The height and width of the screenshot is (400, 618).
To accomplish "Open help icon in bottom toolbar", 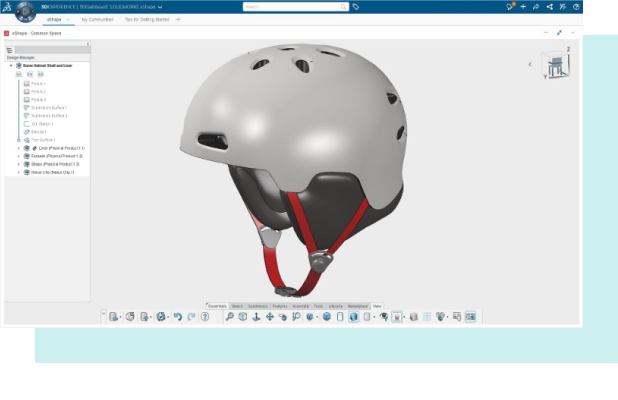I will [205, 316].
